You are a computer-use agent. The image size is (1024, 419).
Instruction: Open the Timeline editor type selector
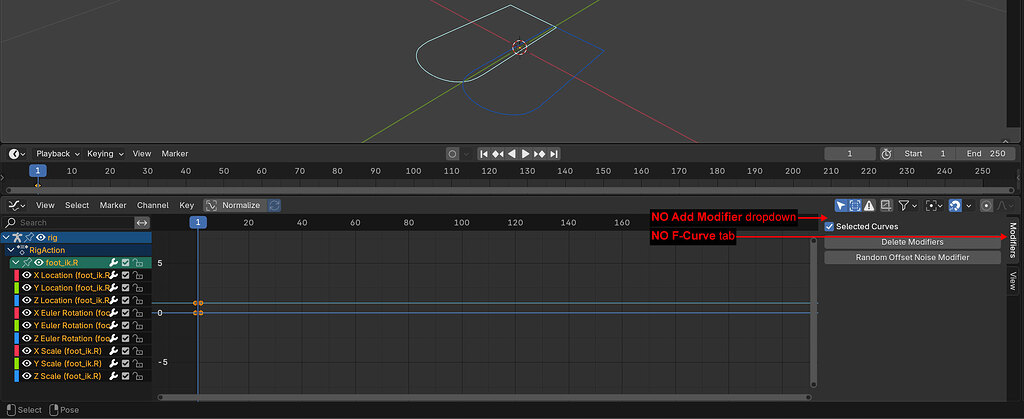tap(17, 154)
